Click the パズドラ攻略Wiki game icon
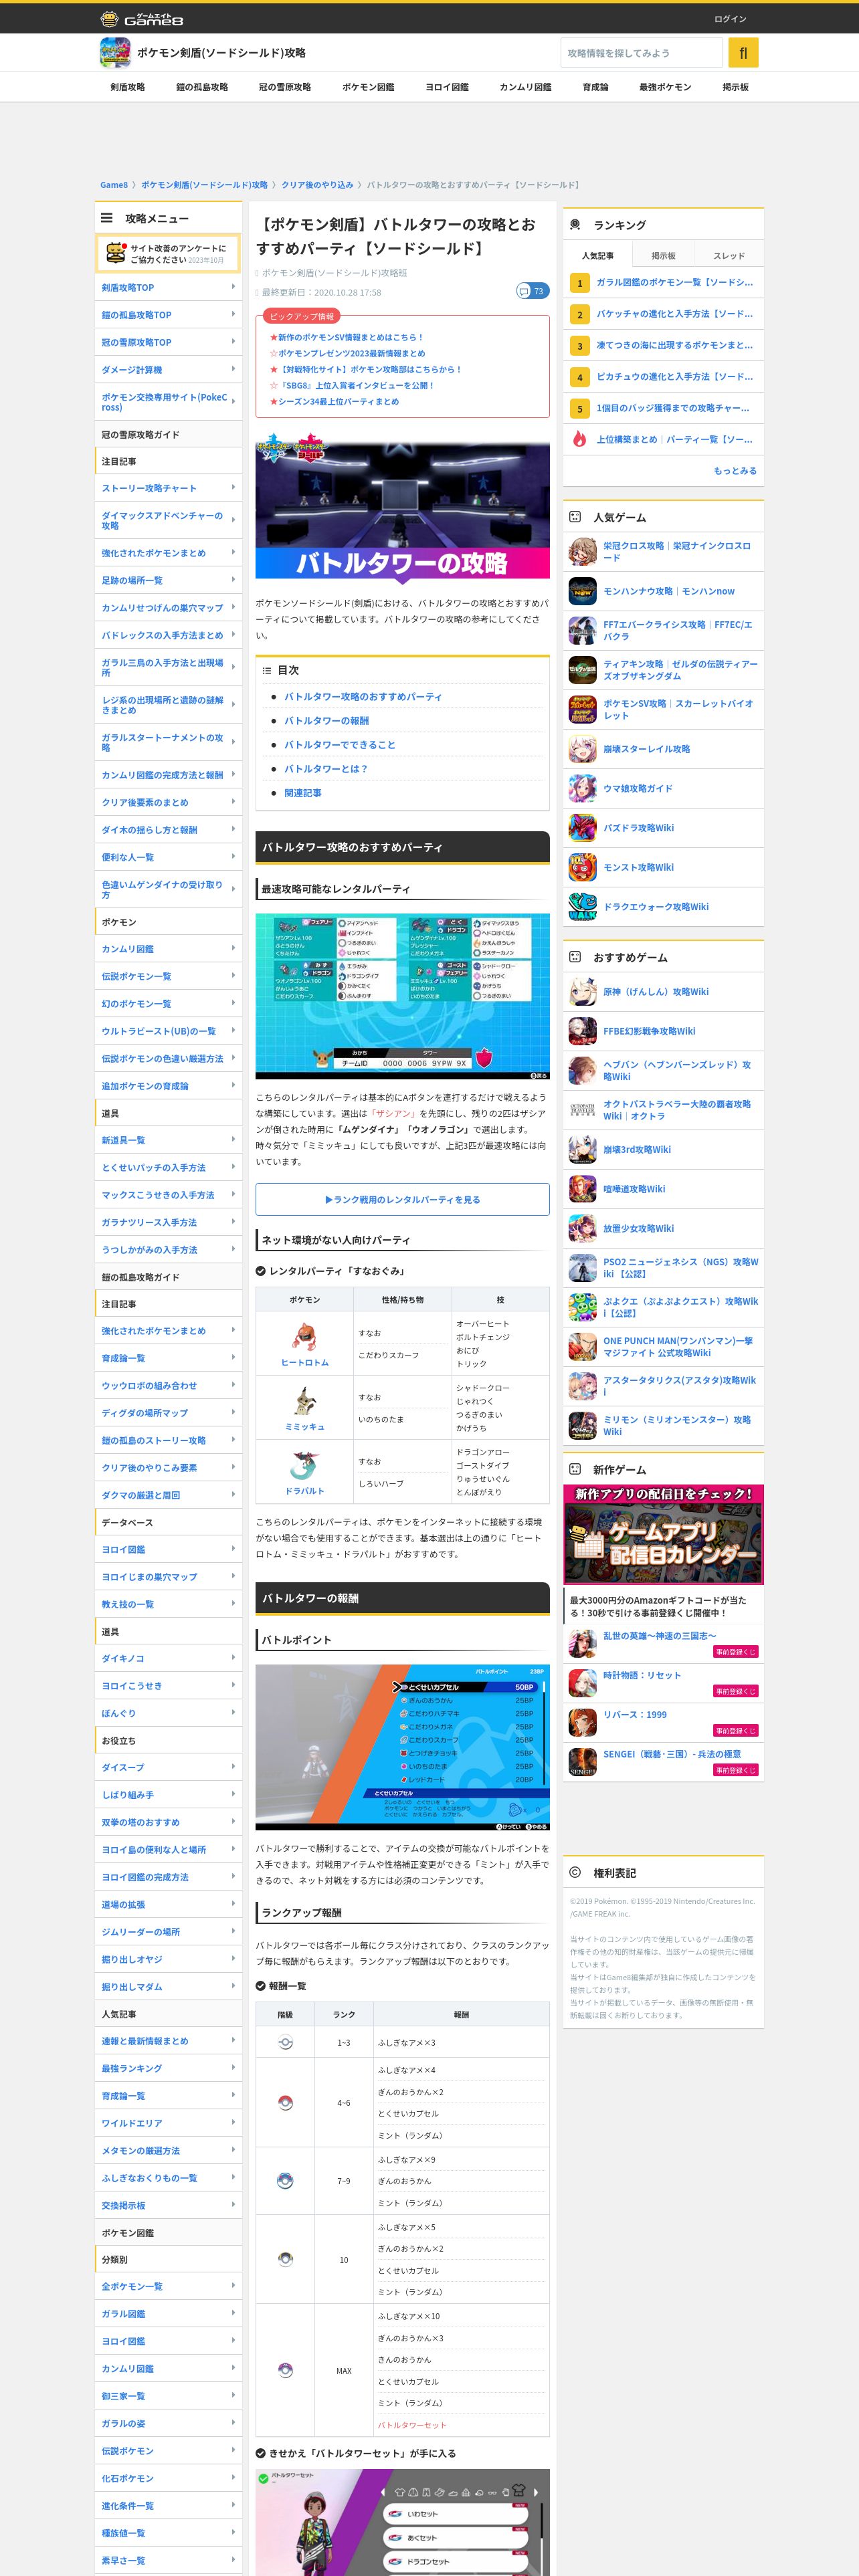 (582, 828)
